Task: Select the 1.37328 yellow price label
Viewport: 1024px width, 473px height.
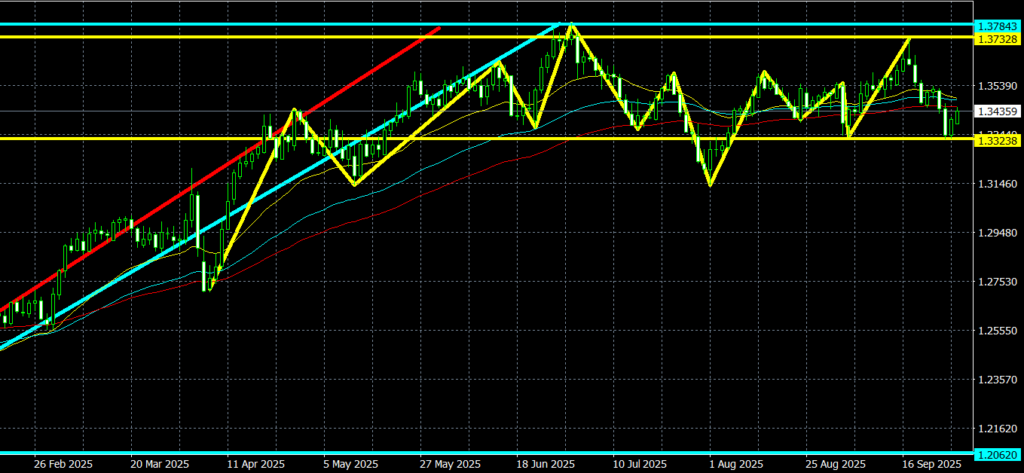Action: (x=997, y=37)
